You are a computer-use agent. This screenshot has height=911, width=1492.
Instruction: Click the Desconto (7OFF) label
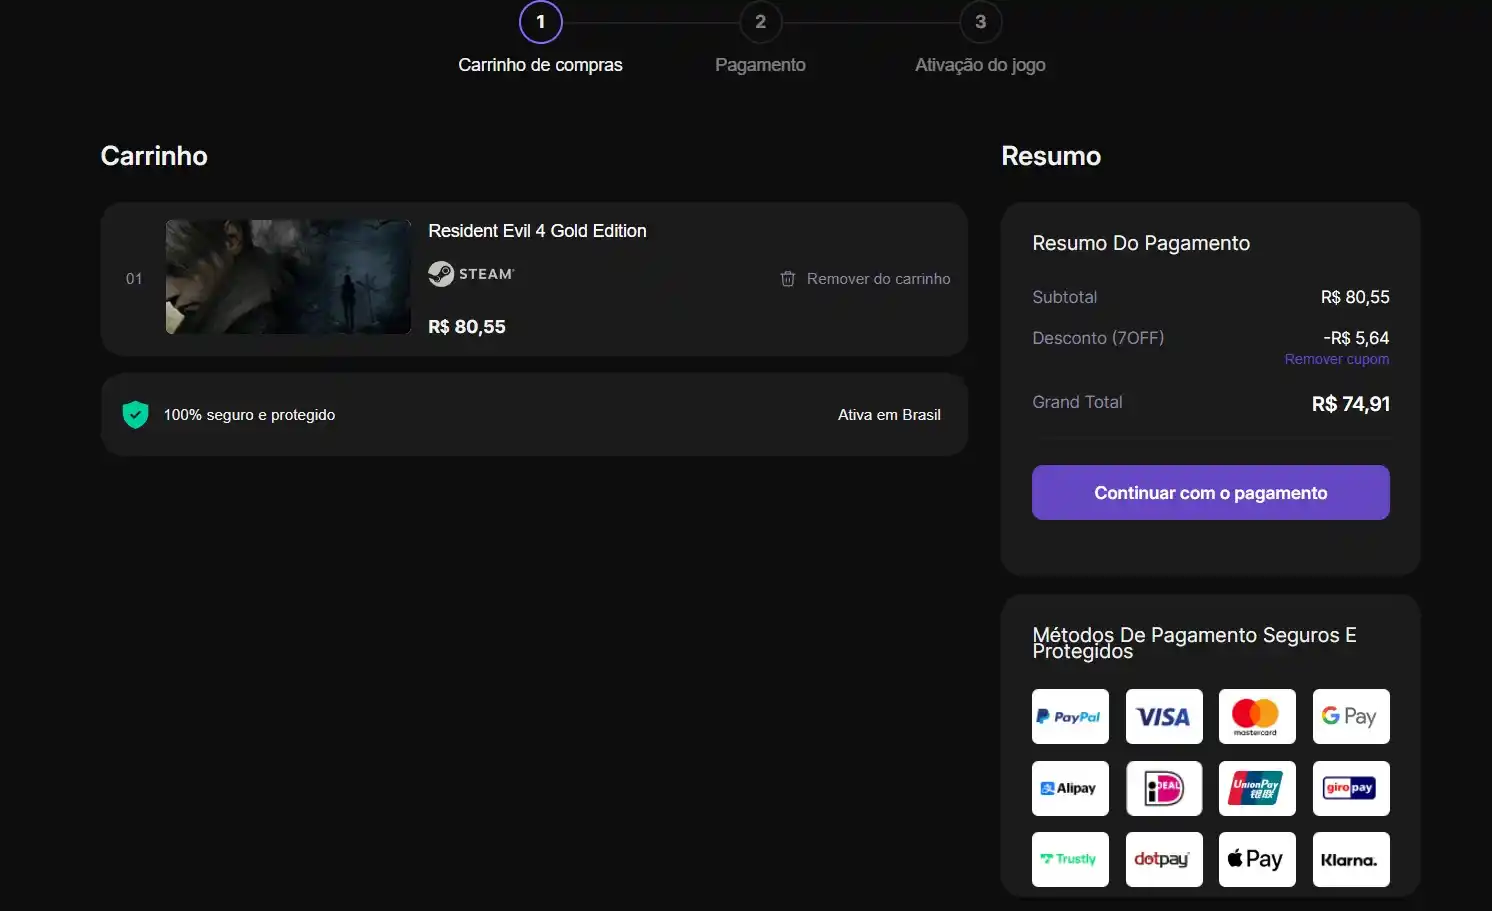point(1098,338)
